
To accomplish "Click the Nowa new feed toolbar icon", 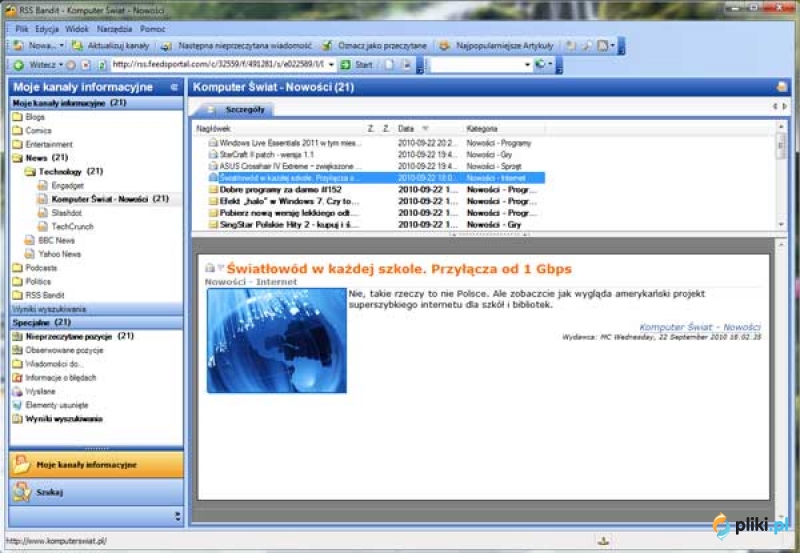I will 18,46.
